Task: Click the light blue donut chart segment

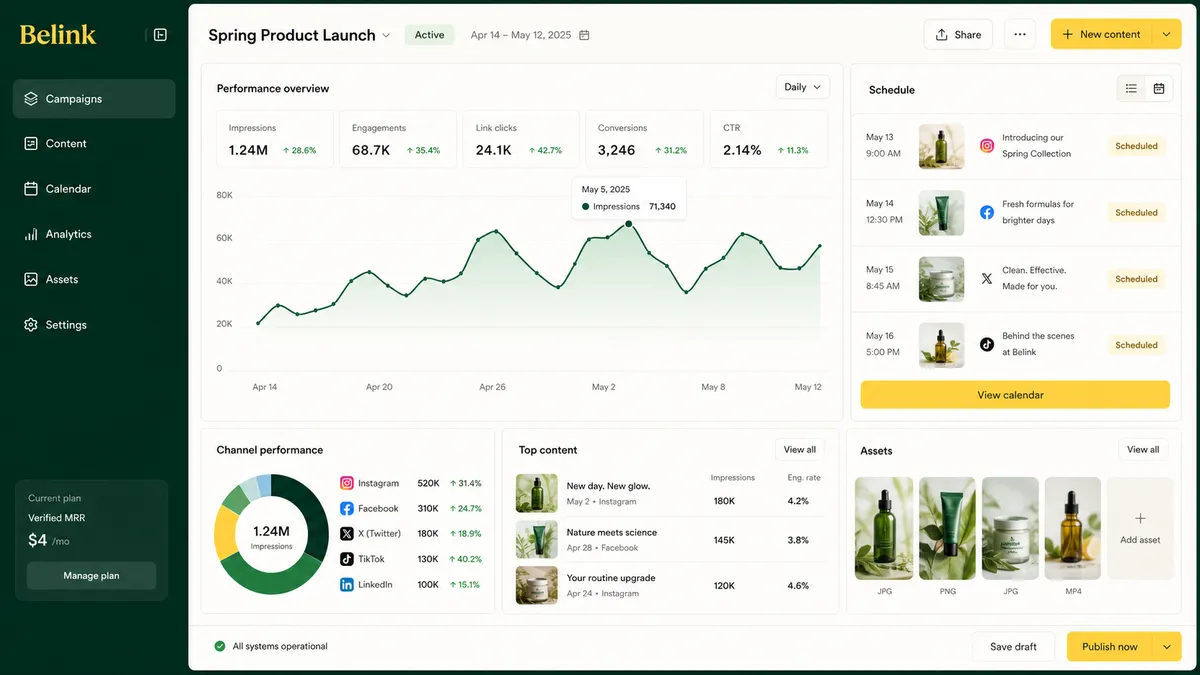Action: [x=264, y=485]
